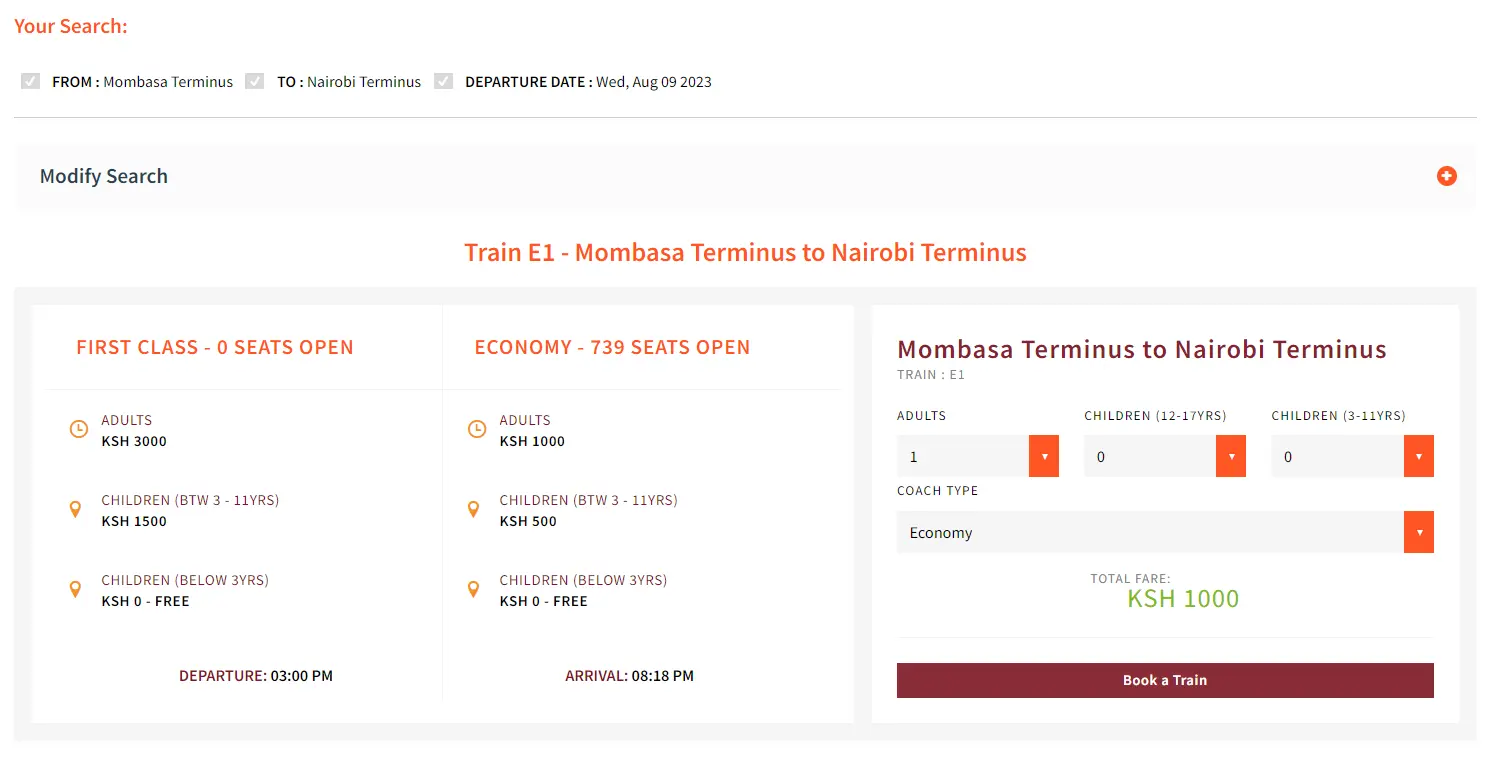Click the Train E1 route title
1493x770 pixels.
pyautogui.click(x=745, y=252)
